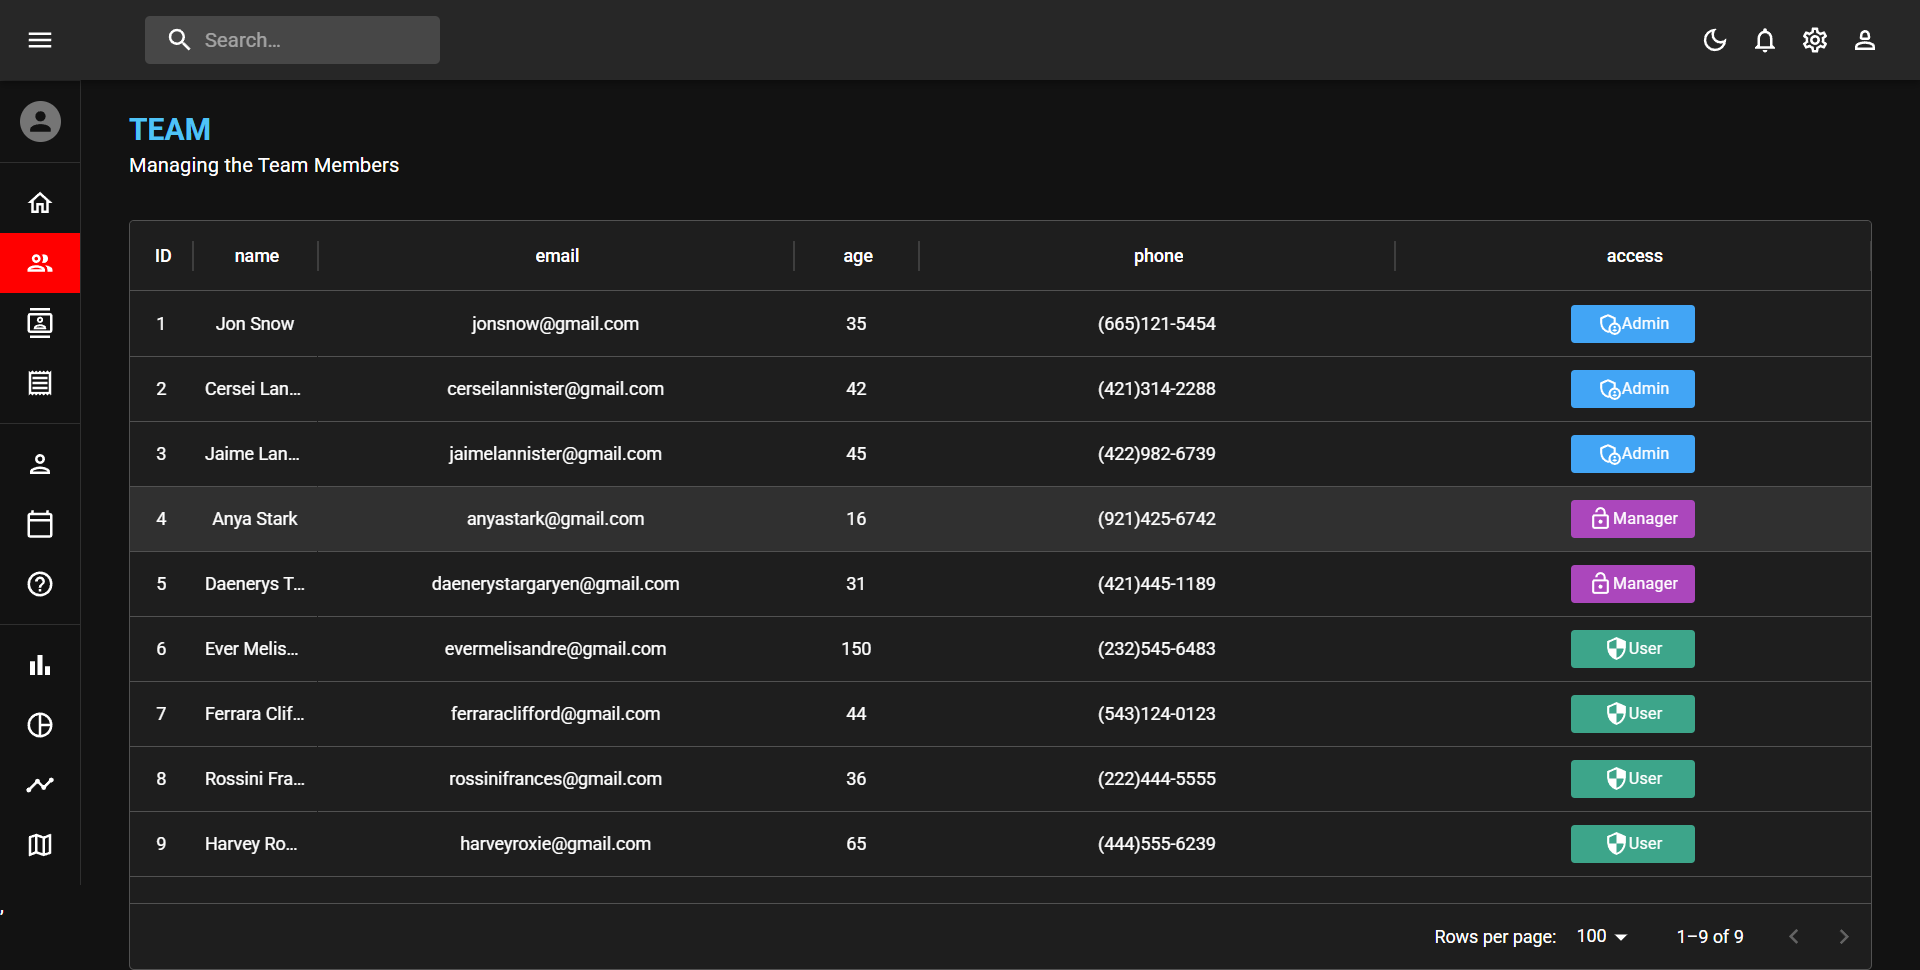Screen dimensions: 1920x970
Task: Go to the home dashboard in sidebar
Action: click(x=40, y=203)
